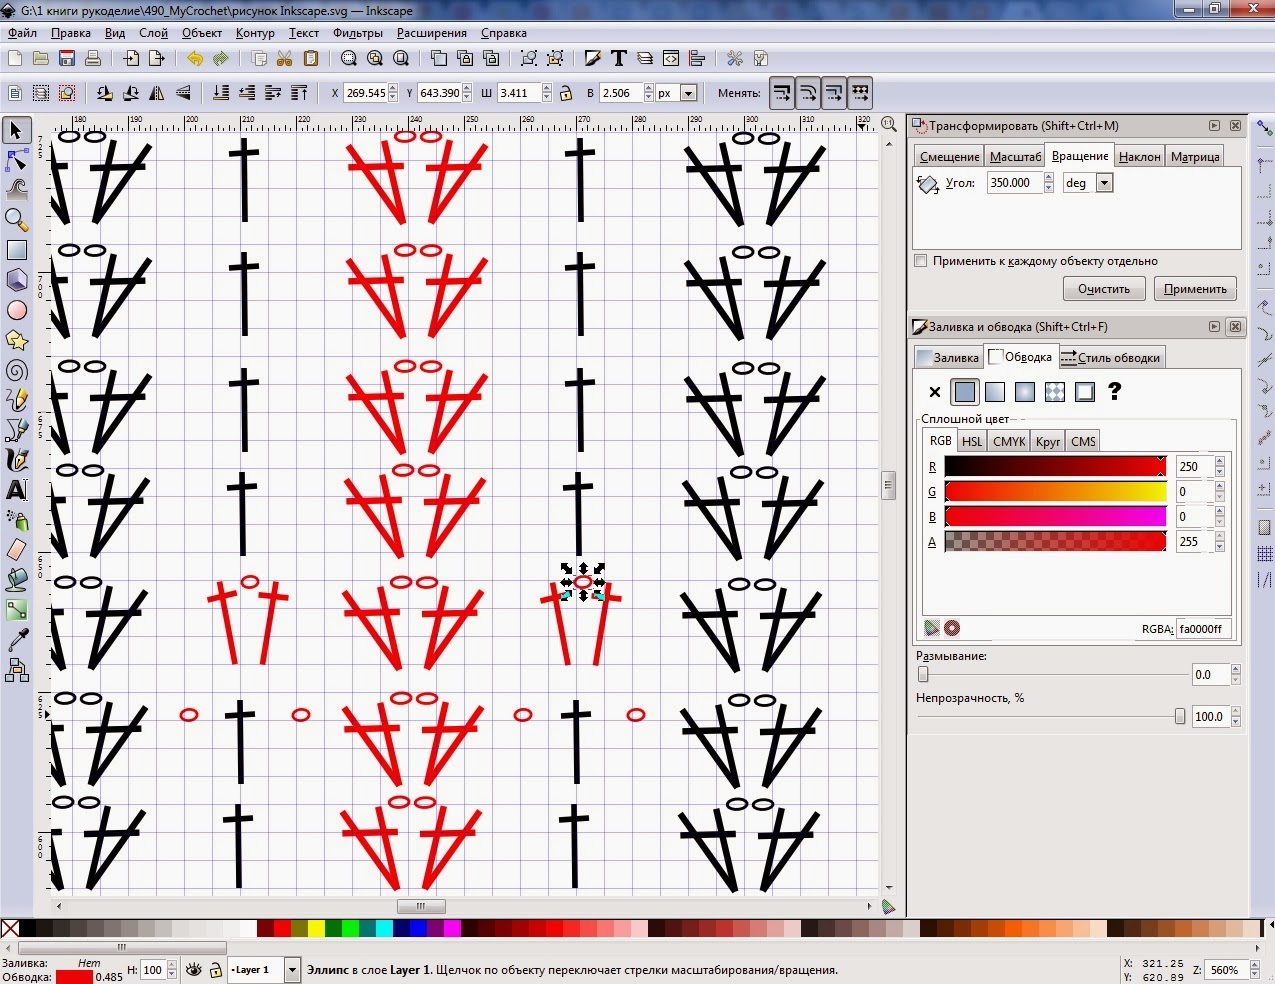1275x984 pixels.
Task: Click the save document icon
Action: [x=67, y=59]
